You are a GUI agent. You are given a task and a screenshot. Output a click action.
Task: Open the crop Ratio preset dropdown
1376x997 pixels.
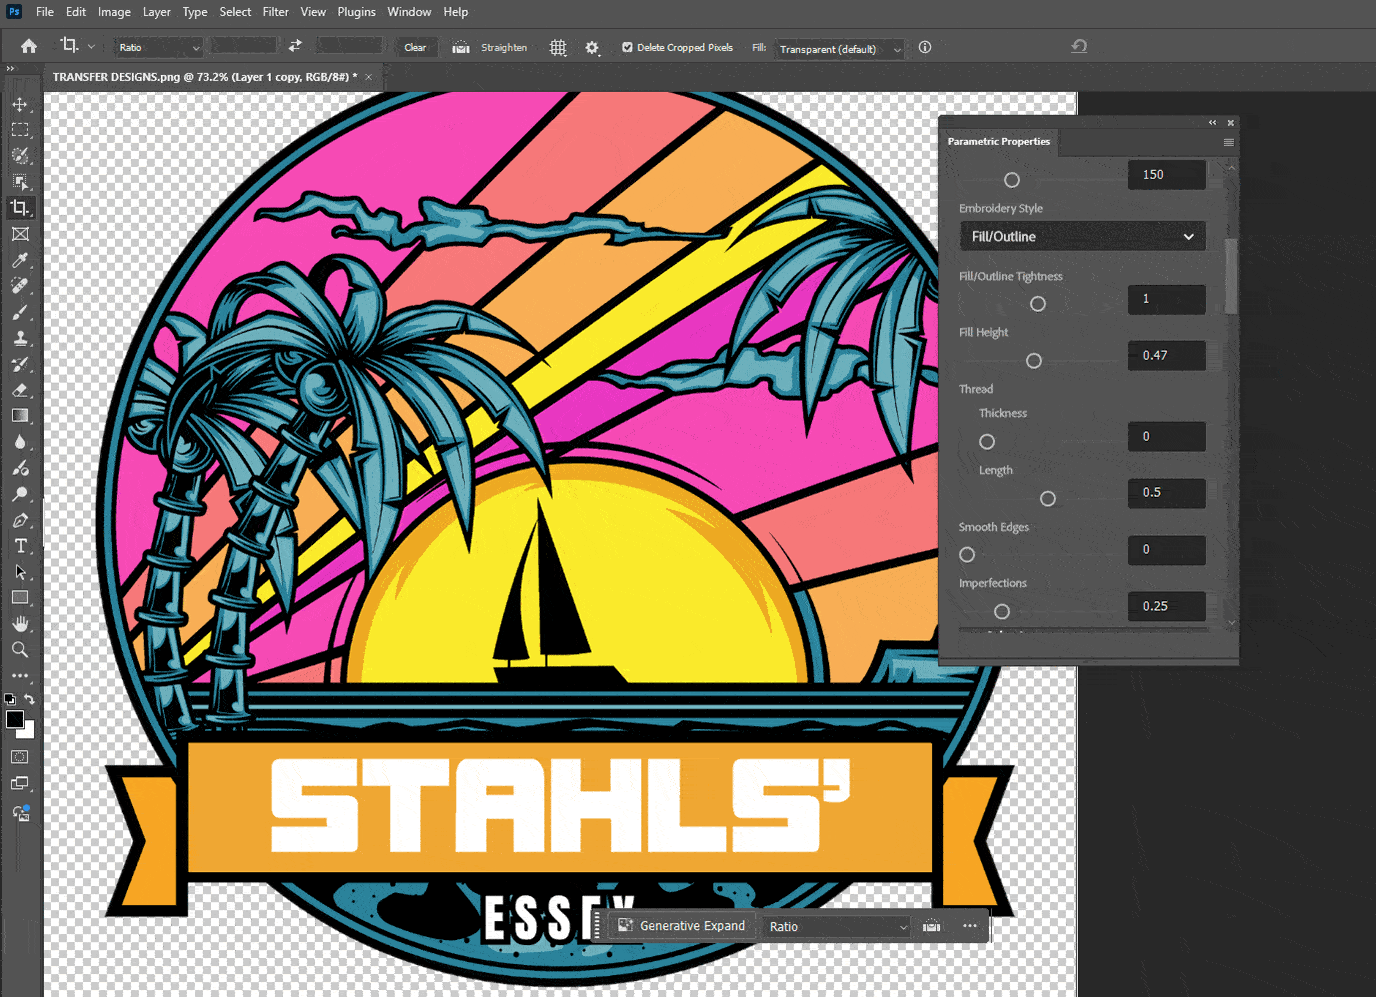pyautogui.click(x=158, y=47)
